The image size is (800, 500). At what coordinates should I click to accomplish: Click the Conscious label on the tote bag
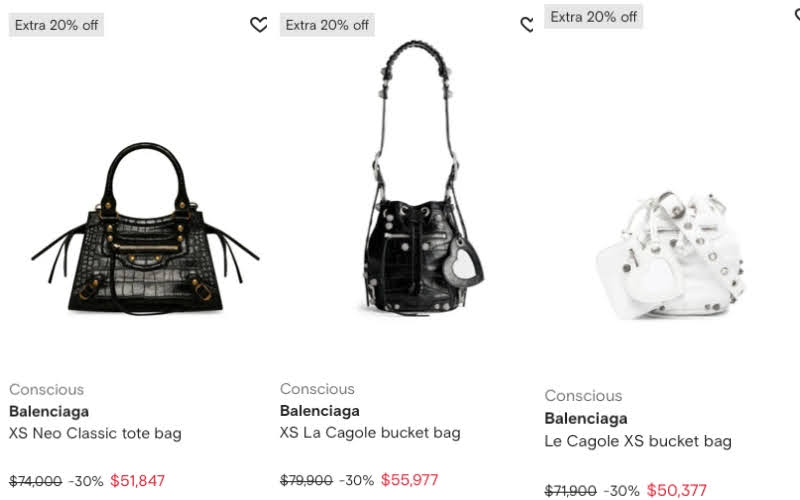46,389
